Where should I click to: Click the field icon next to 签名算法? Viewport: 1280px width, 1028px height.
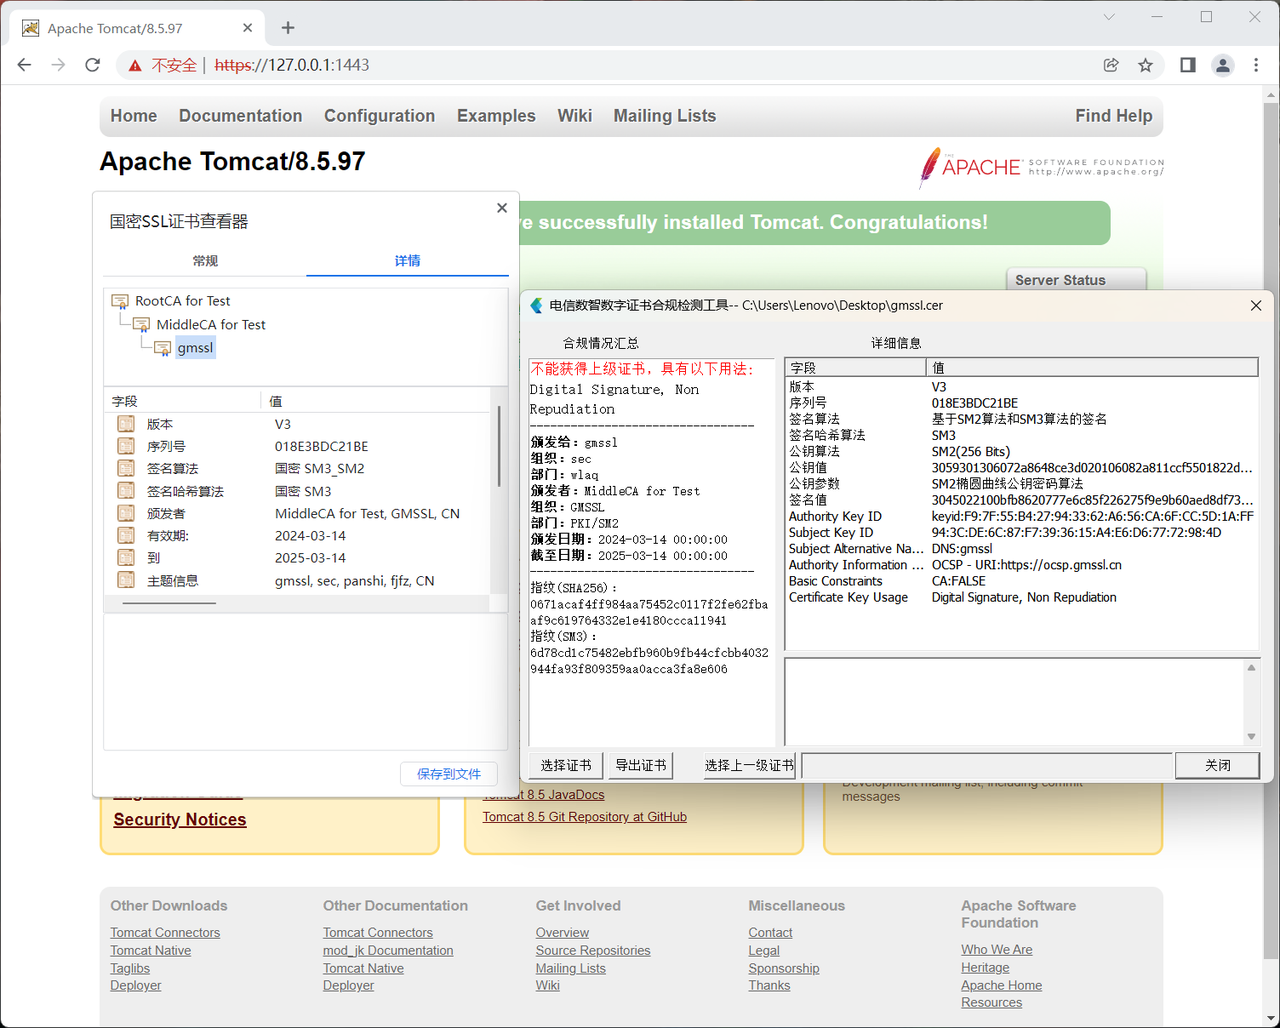click(126, 468)
